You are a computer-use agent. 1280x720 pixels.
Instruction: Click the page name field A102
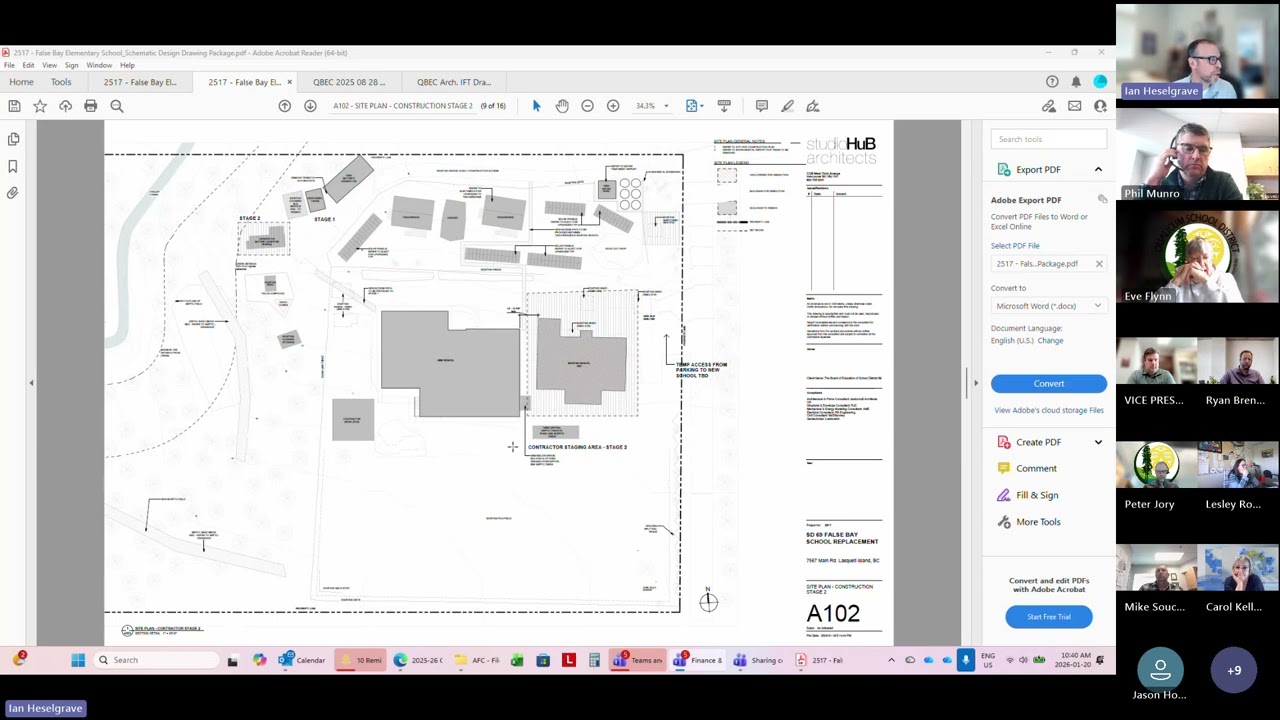tap(403, 106)
